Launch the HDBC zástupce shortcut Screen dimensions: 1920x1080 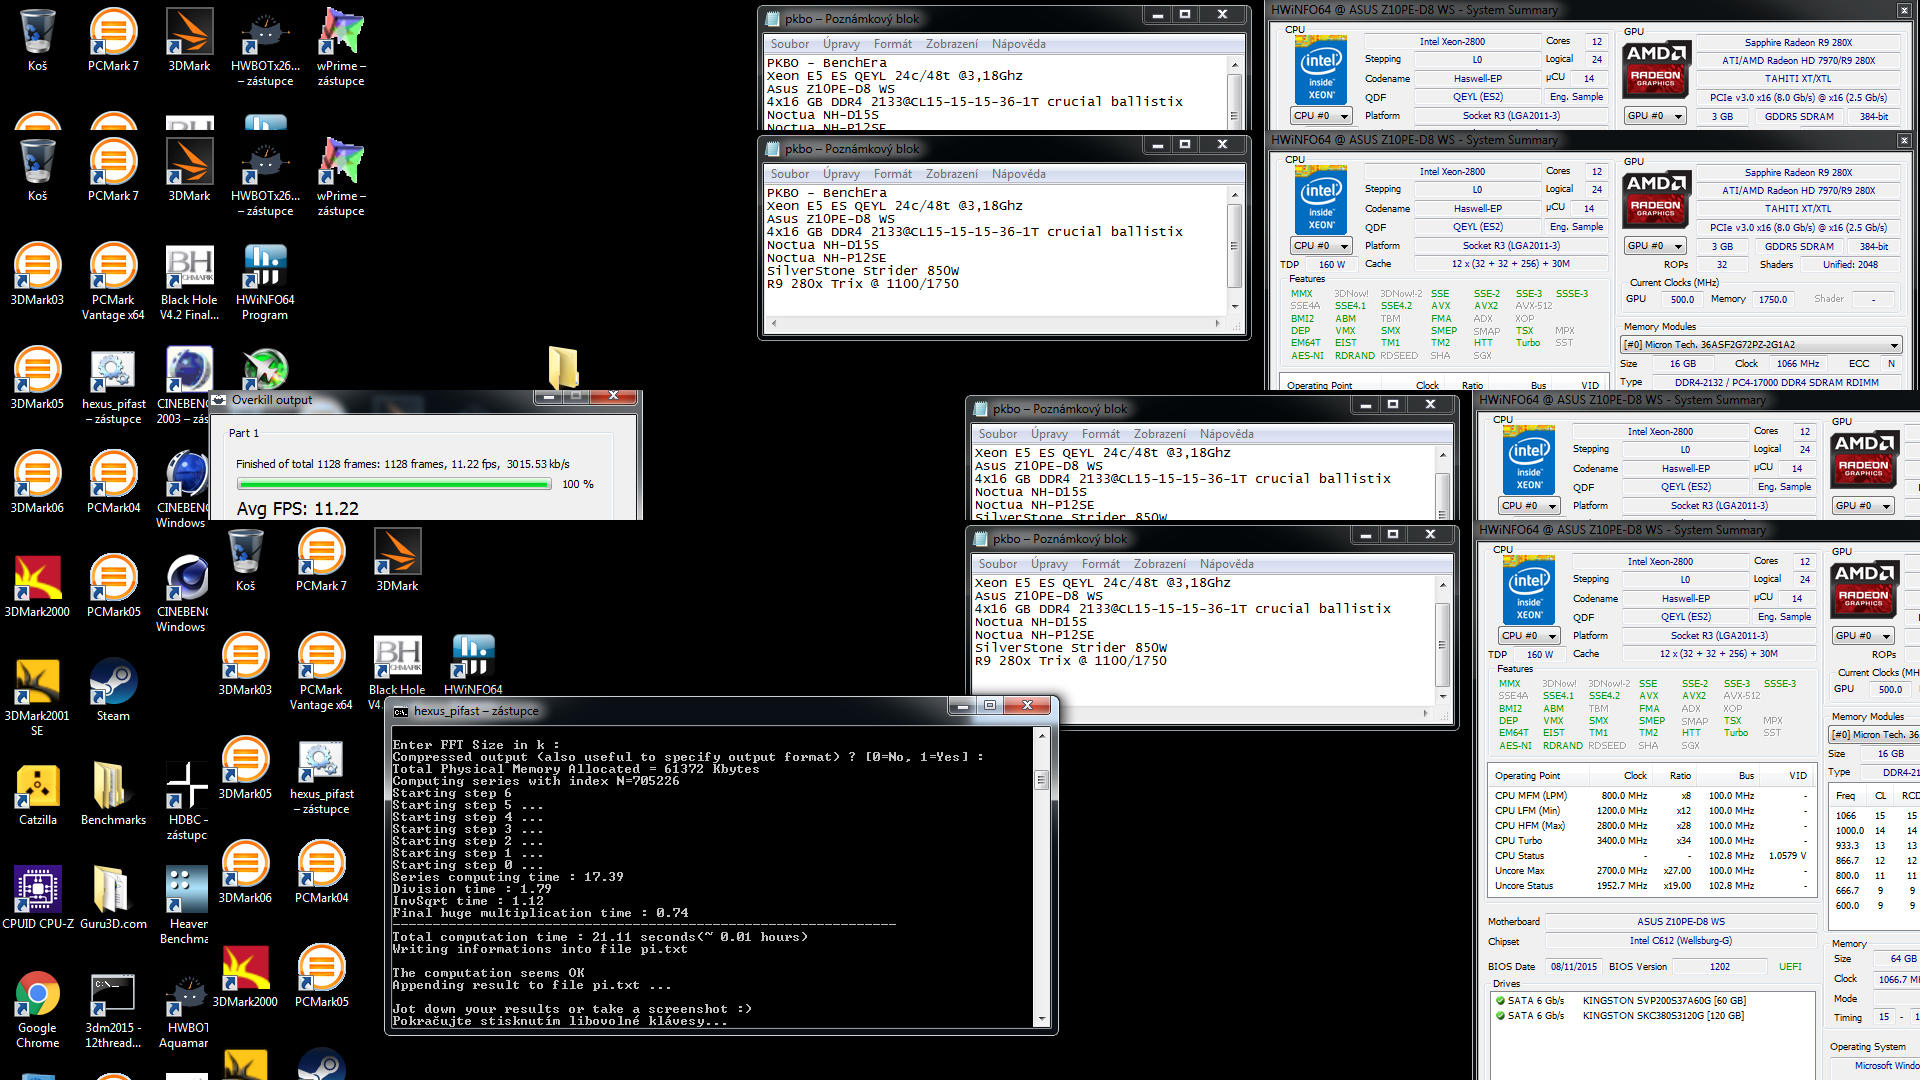tap(187, 802)
